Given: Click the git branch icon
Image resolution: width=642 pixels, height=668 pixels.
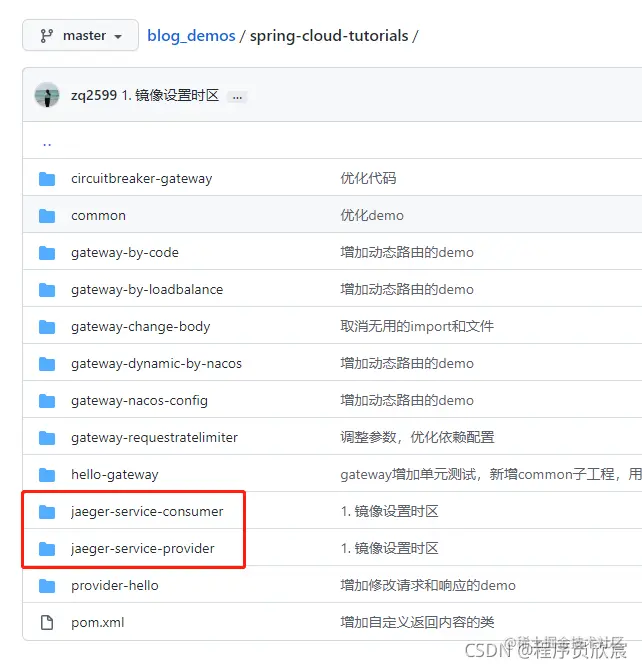Looking at the screenshot, I should 46,35.
